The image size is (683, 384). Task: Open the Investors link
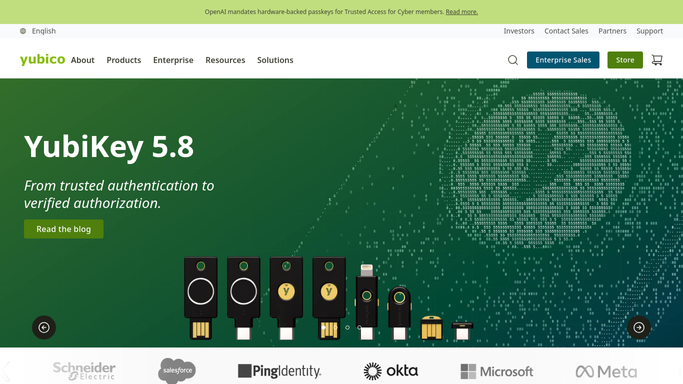(x=519, y=31)
